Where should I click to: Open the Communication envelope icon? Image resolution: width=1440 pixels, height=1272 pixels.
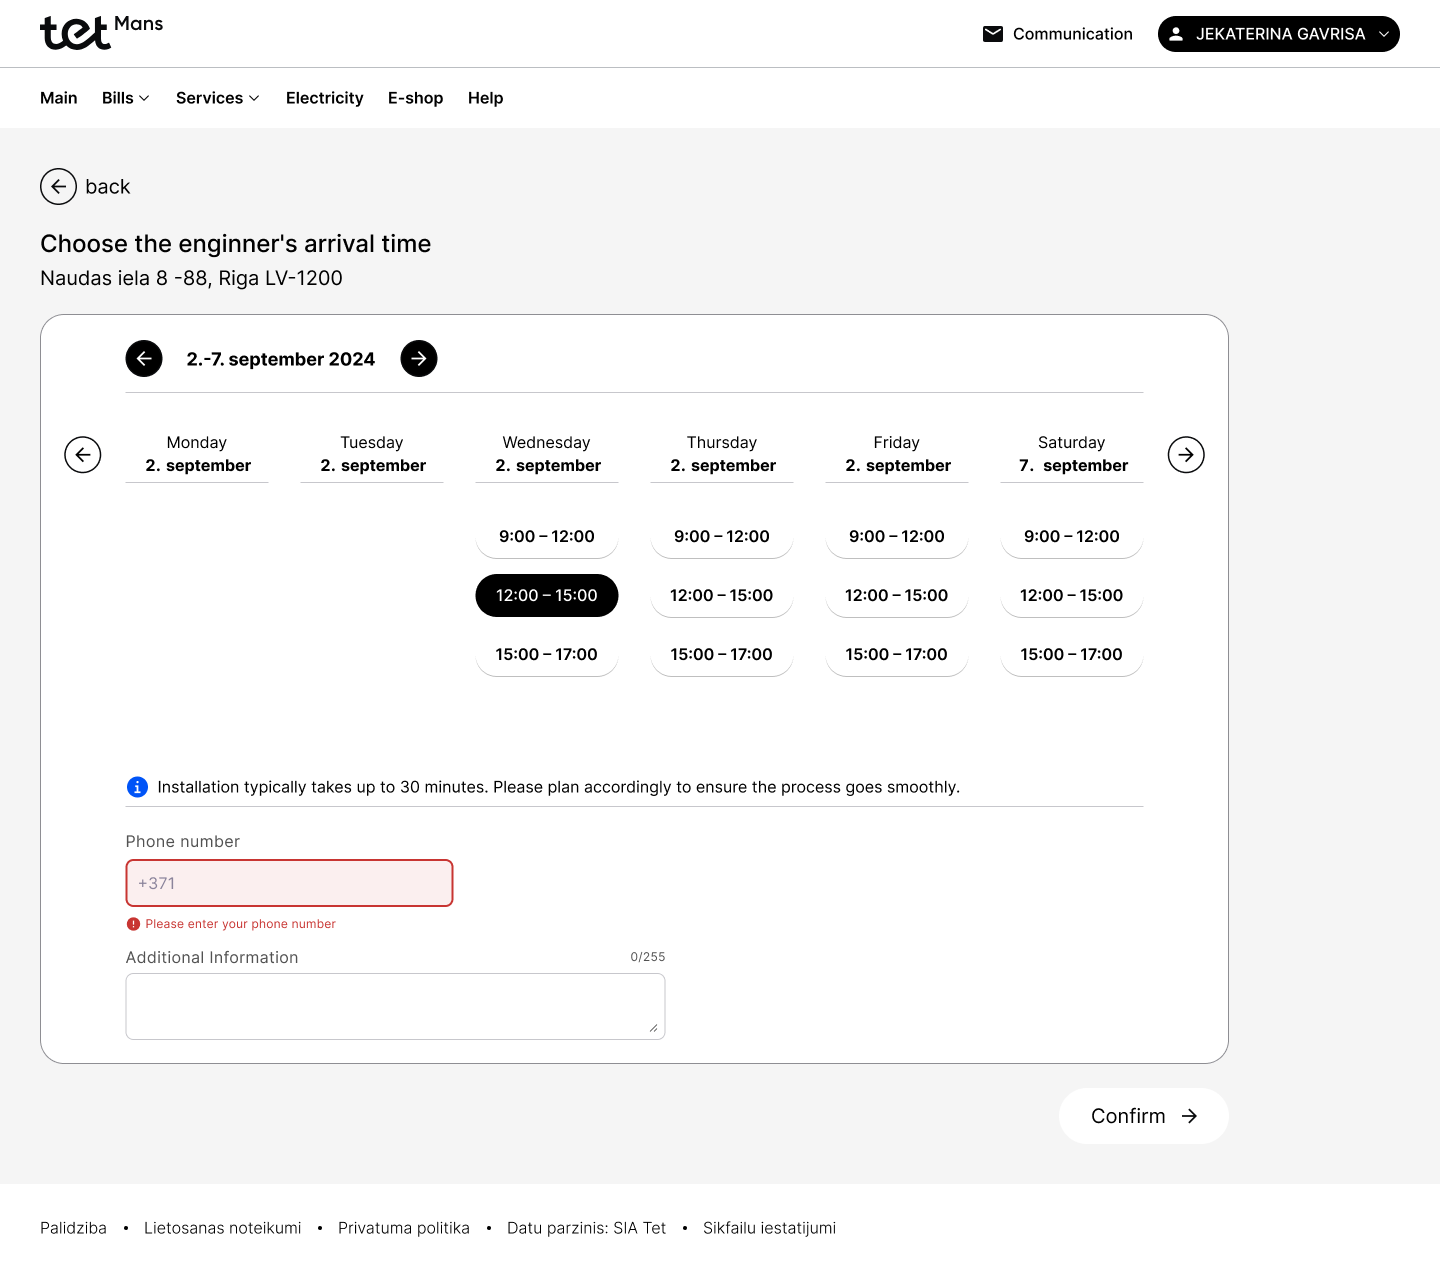[x=992, y=33]
